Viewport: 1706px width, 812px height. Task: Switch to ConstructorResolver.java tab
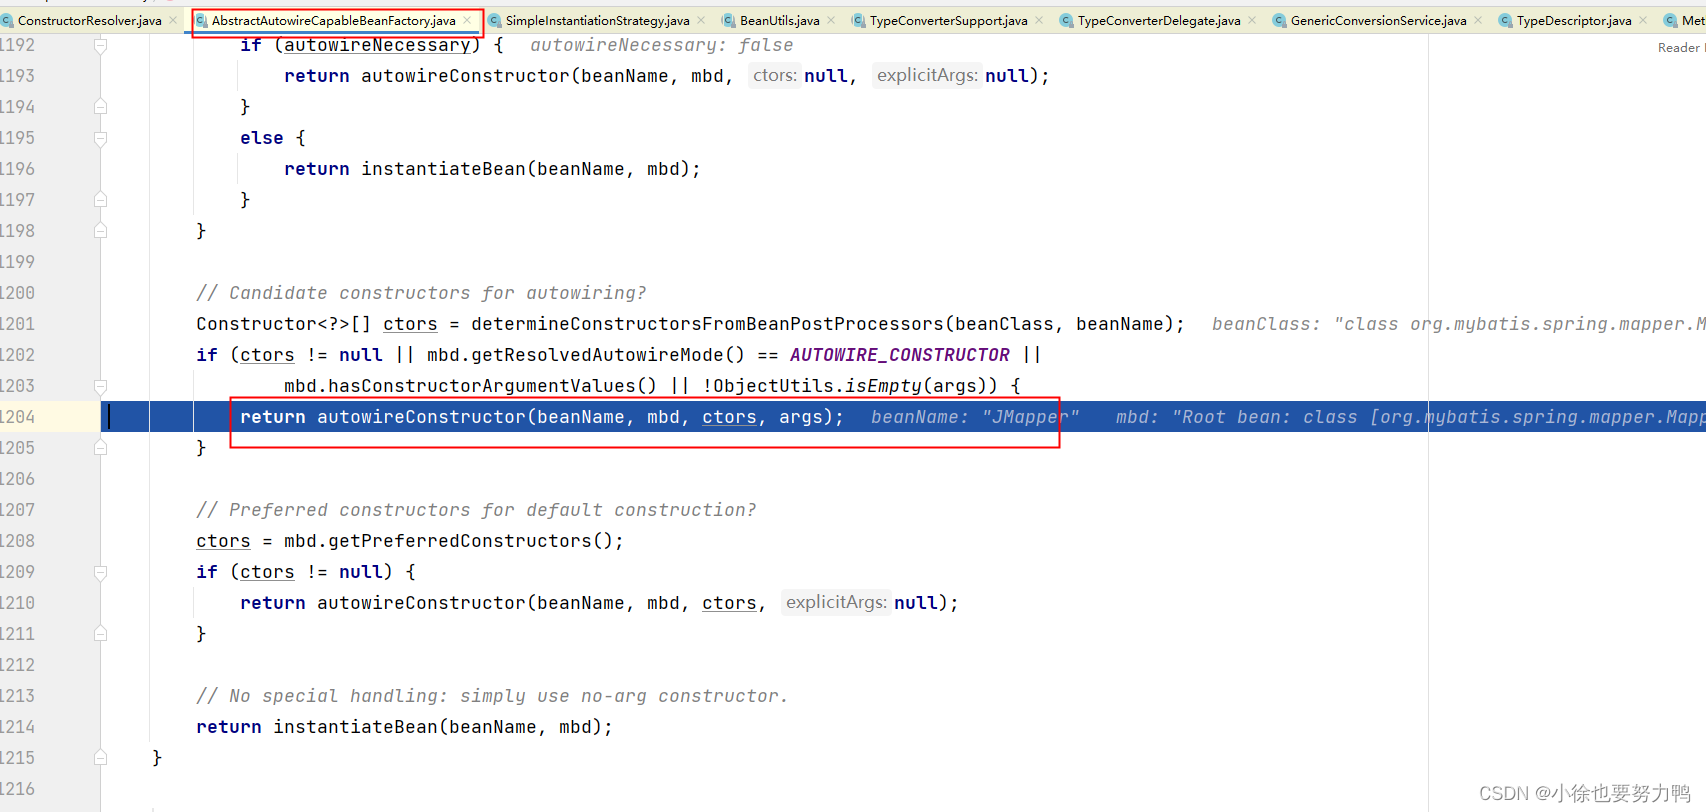[x=90, y=20]
